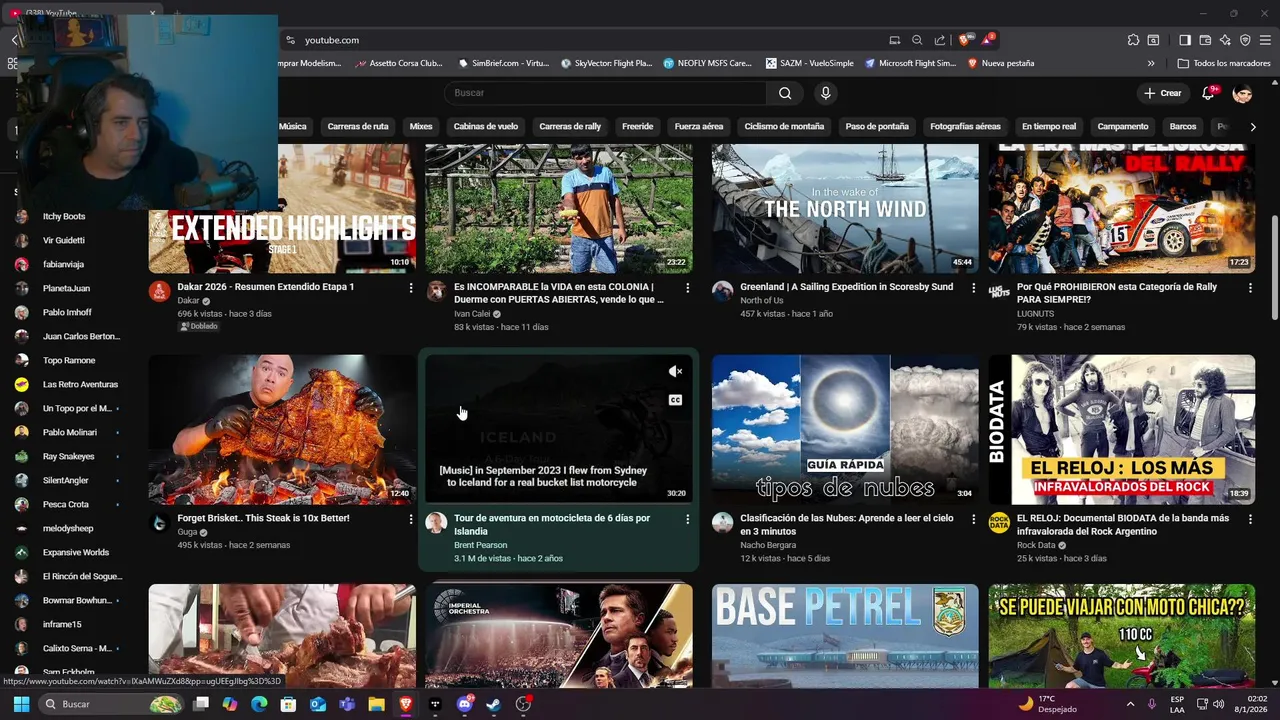Open Brave Leo AI sparkle icon
The width and height of the screenshot is (1280, 720).
coord(1225,40)
